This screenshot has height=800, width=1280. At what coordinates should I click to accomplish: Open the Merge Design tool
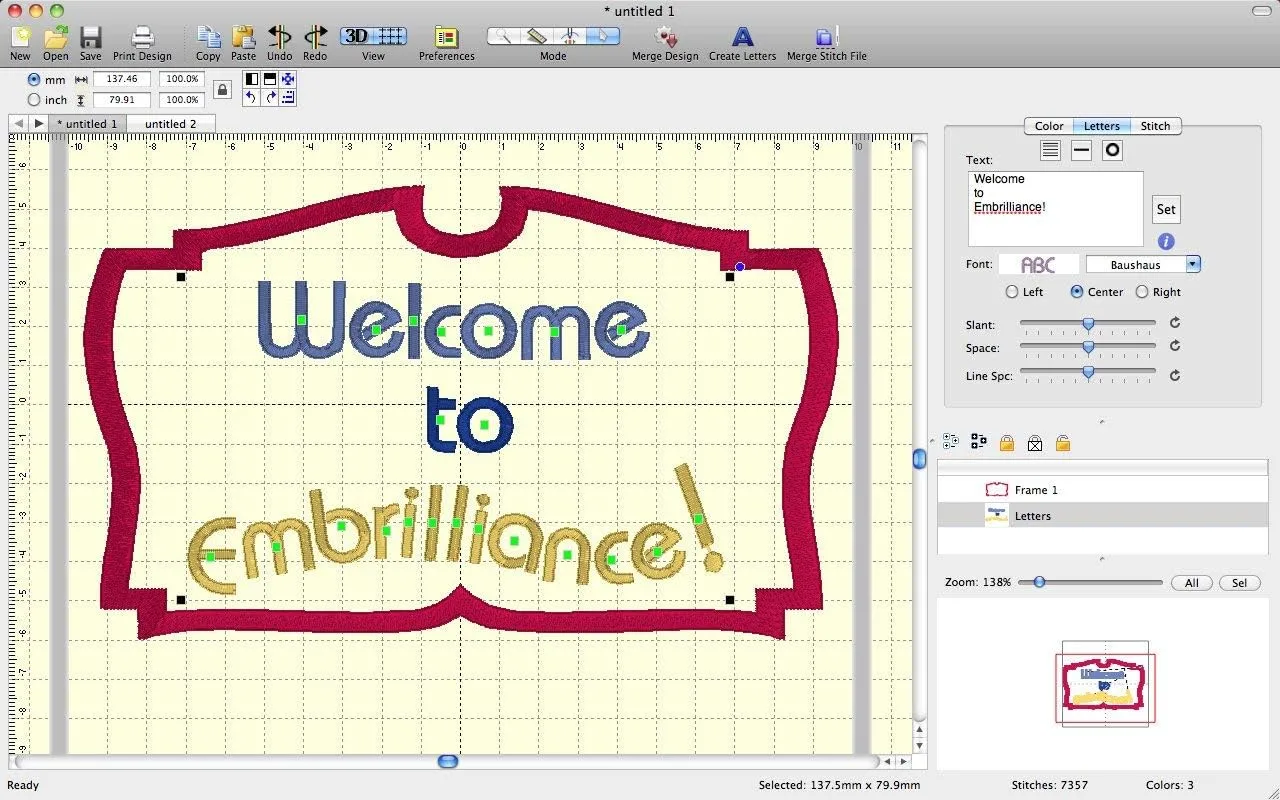tap(664, 40)
